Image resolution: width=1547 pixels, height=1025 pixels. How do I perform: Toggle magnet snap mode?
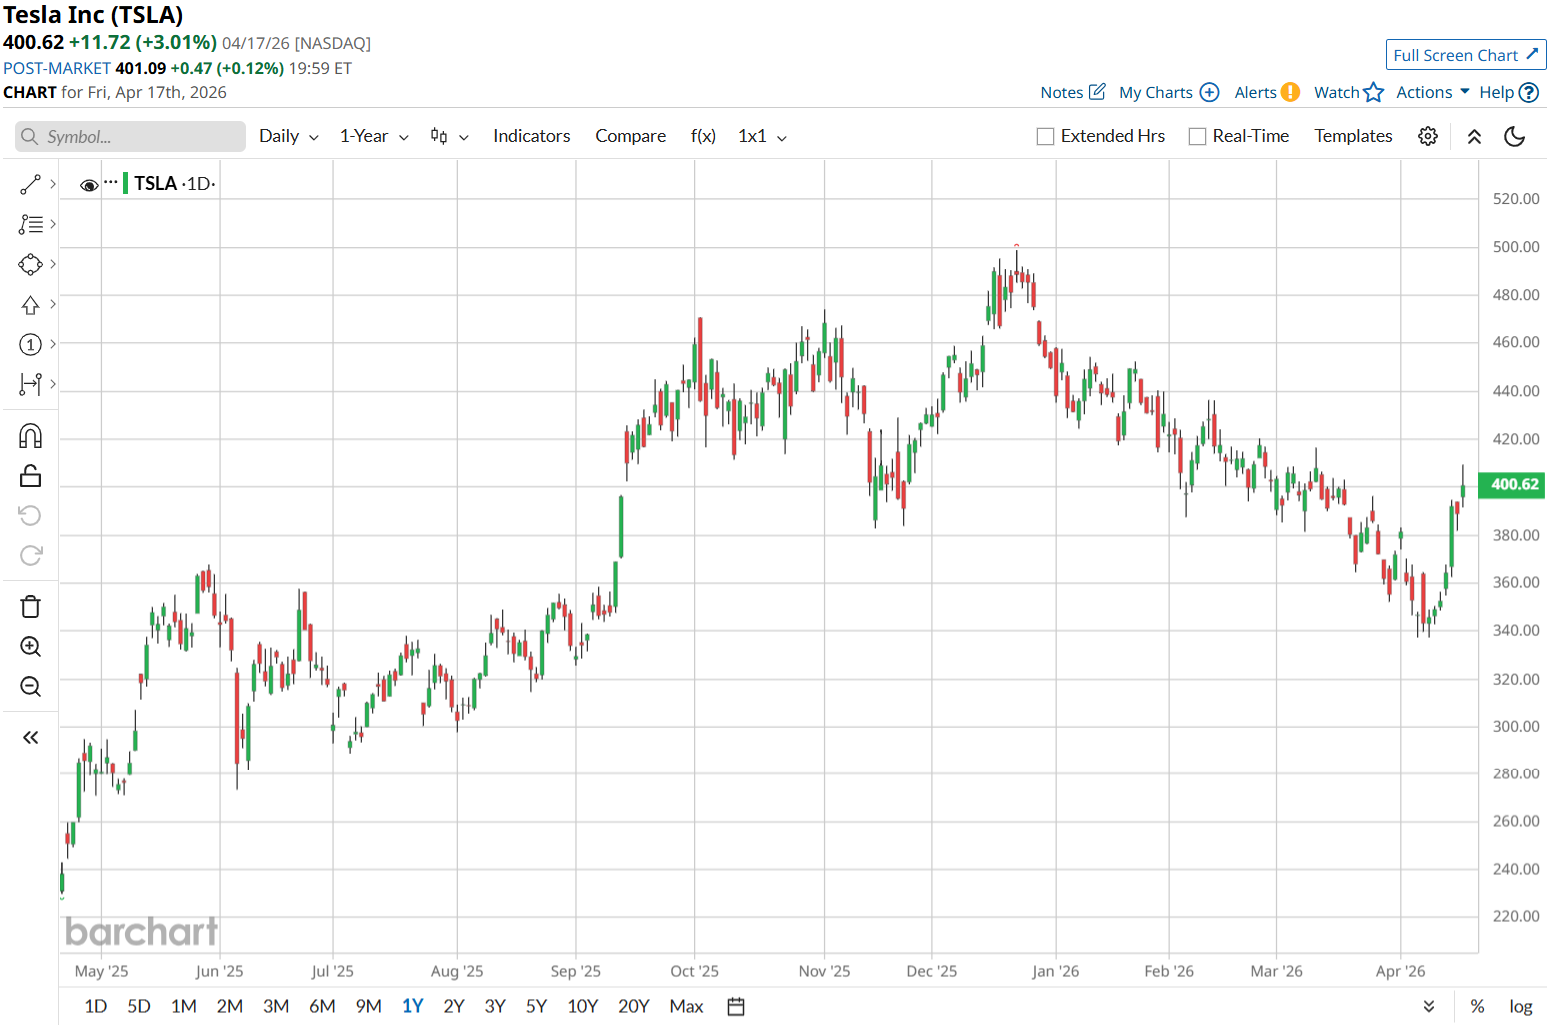(x=30, y=436)
